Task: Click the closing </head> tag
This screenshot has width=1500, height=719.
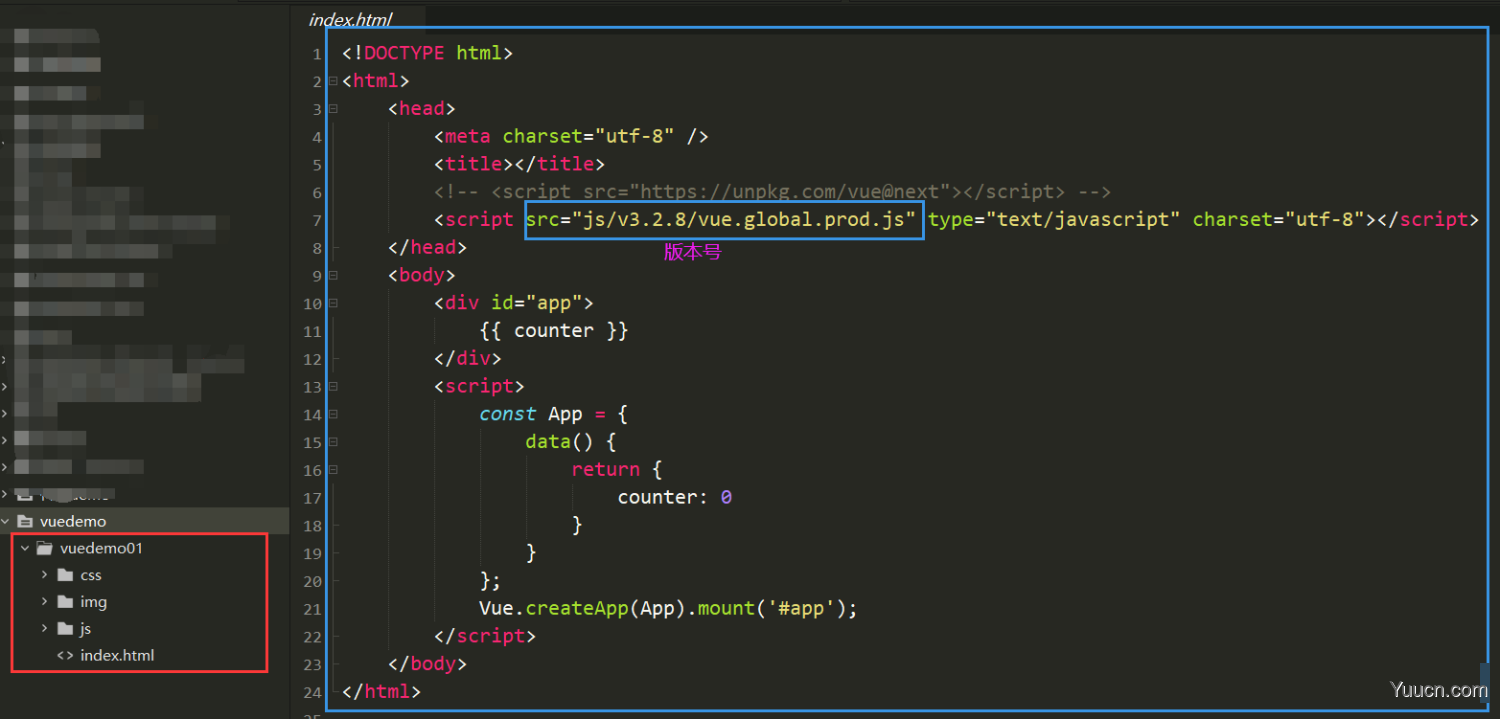Action: 427,247
